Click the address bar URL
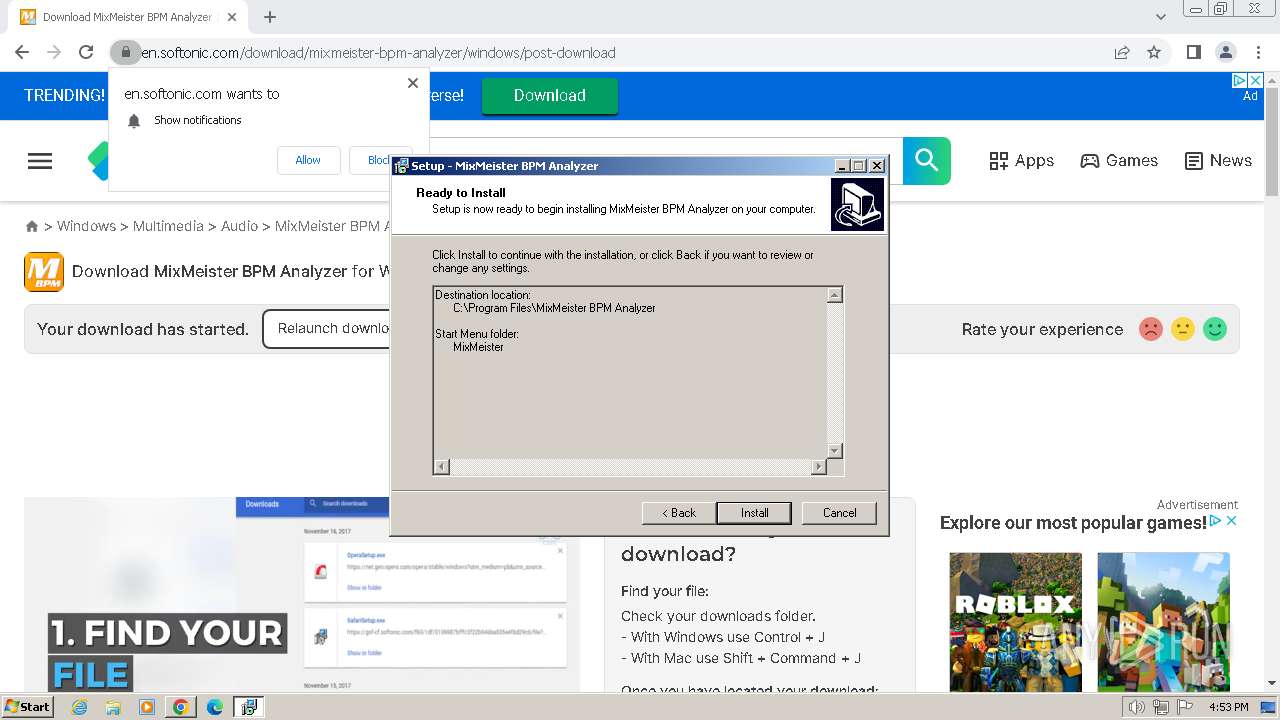 (378, 53)
